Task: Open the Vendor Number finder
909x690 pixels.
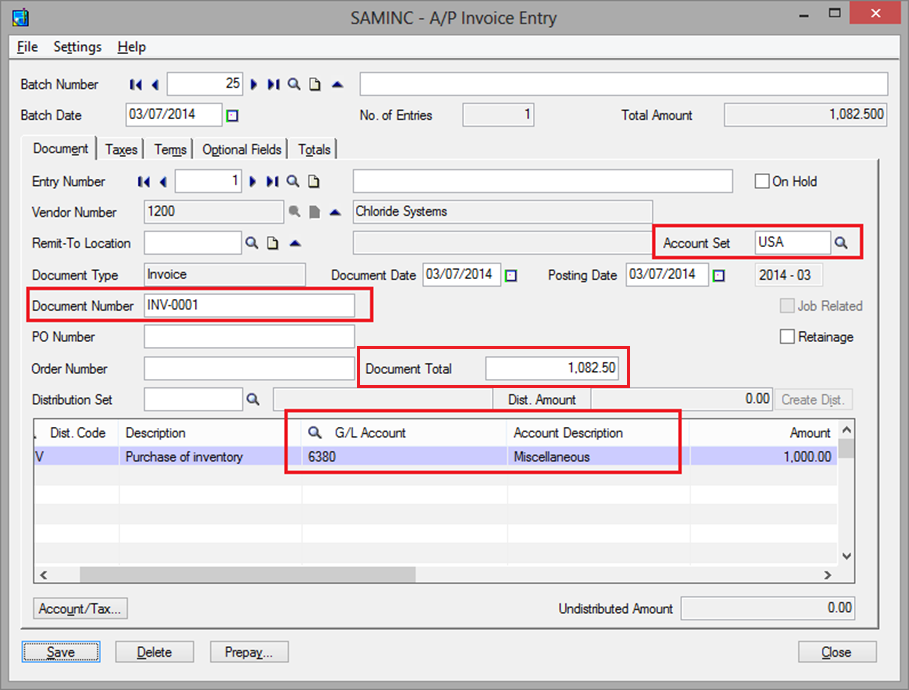Action: coord(294,212)
